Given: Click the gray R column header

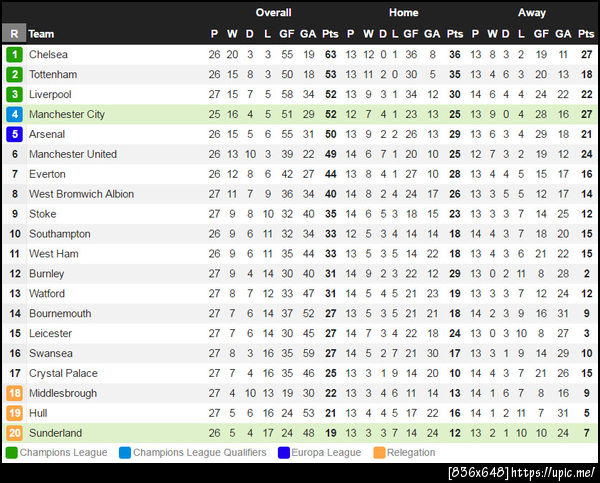Looking at the screenshot, I should coord(15,33).
